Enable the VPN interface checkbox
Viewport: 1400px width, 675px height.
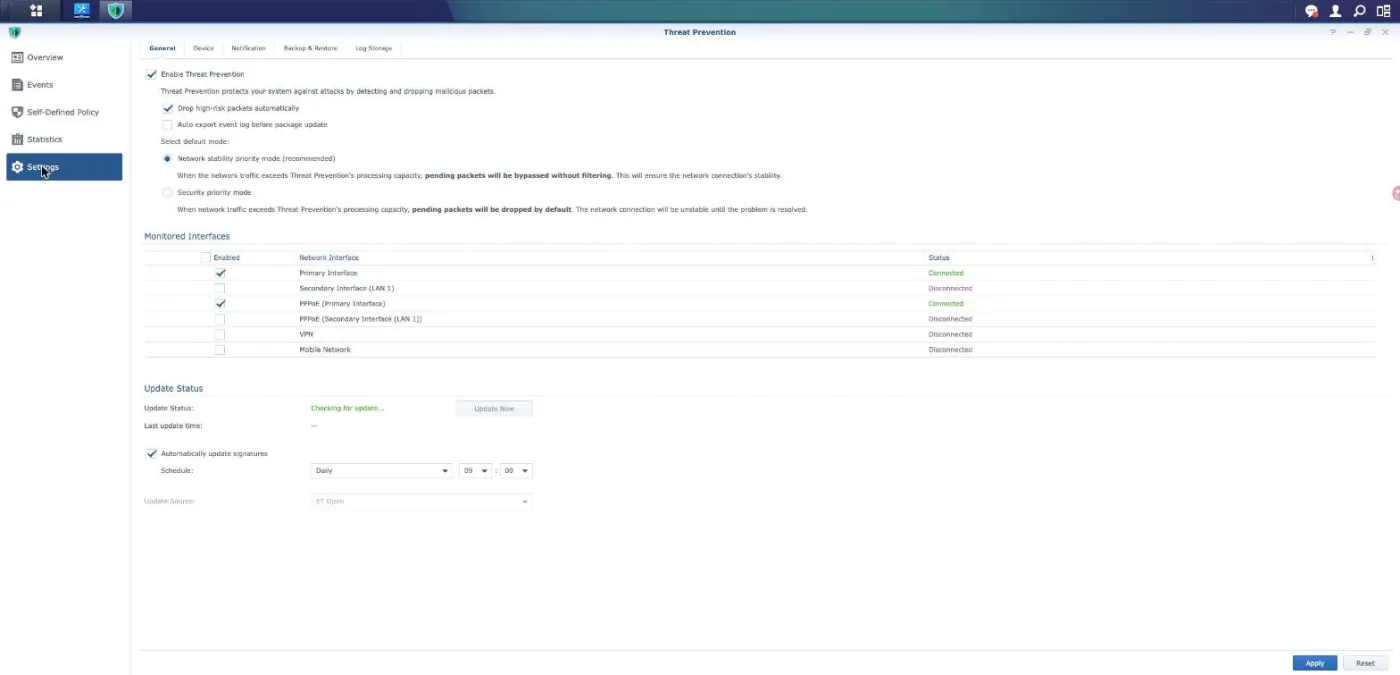220,334
